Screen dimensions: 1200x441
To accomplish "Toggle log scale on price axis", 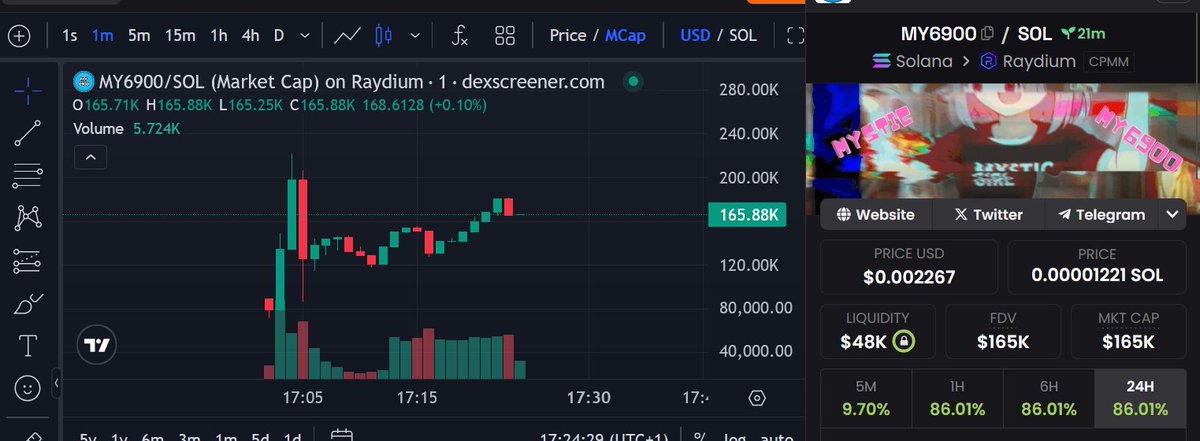I will click(x=734, y=436).
